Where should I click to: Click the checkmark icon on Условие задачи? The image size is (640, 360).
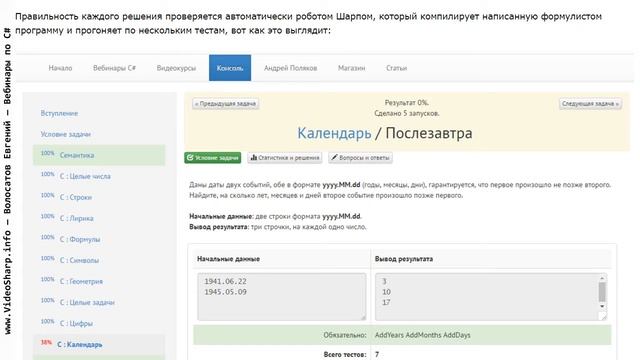[x=190, y=158]
